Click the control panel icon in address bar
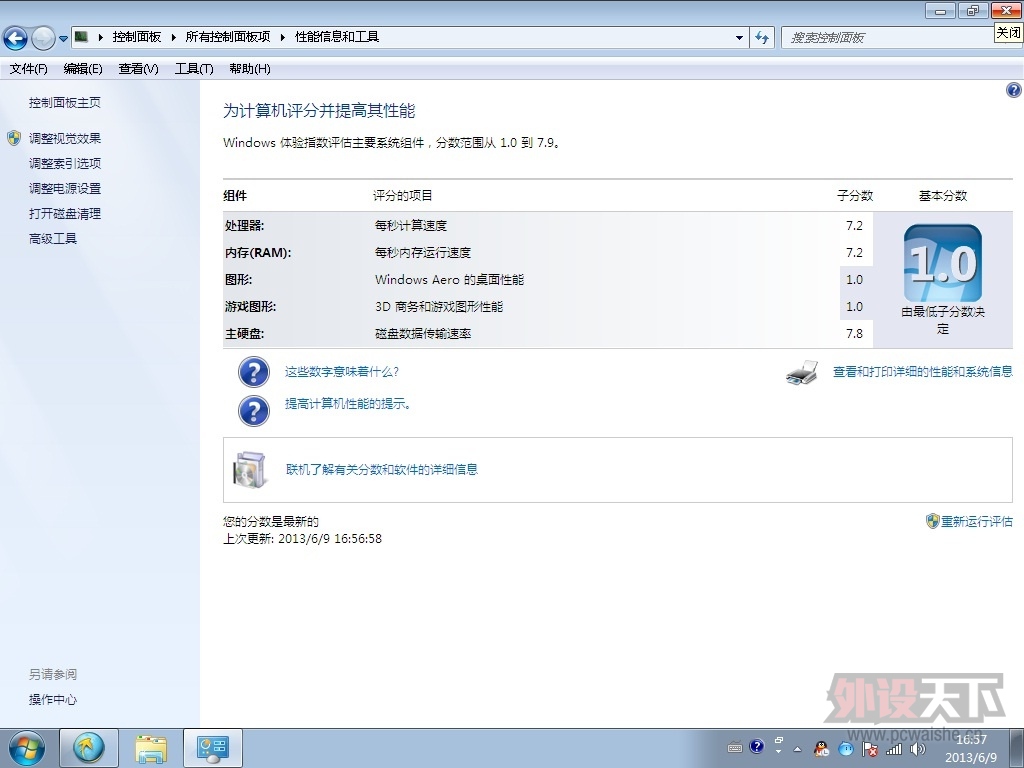Viewport: 1024px width, 768px height. [81, 37]
